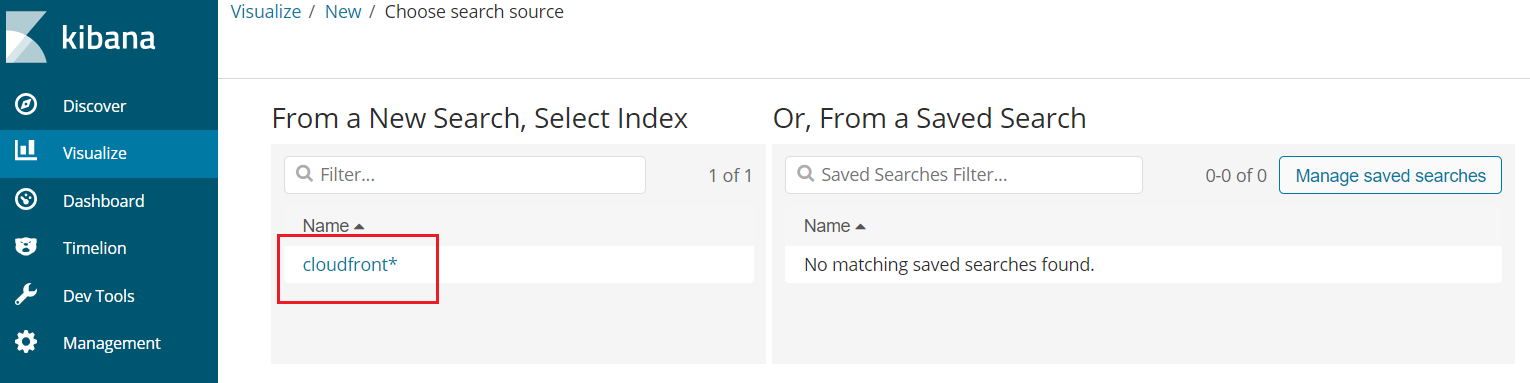Sort index list by Name arrow
1530x383 pixels.
[358, 227]
